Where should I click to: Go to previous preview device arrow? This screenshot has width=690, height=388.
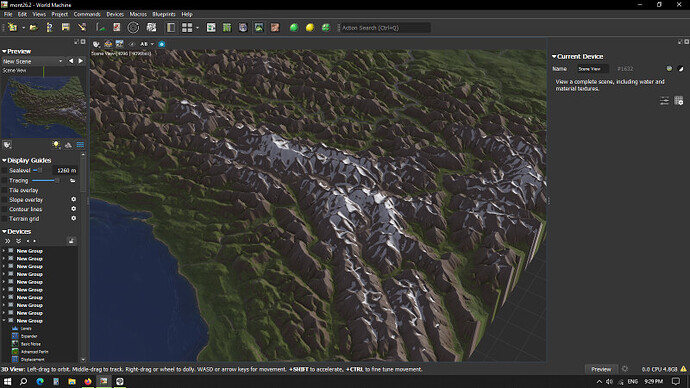click(71, 61)
